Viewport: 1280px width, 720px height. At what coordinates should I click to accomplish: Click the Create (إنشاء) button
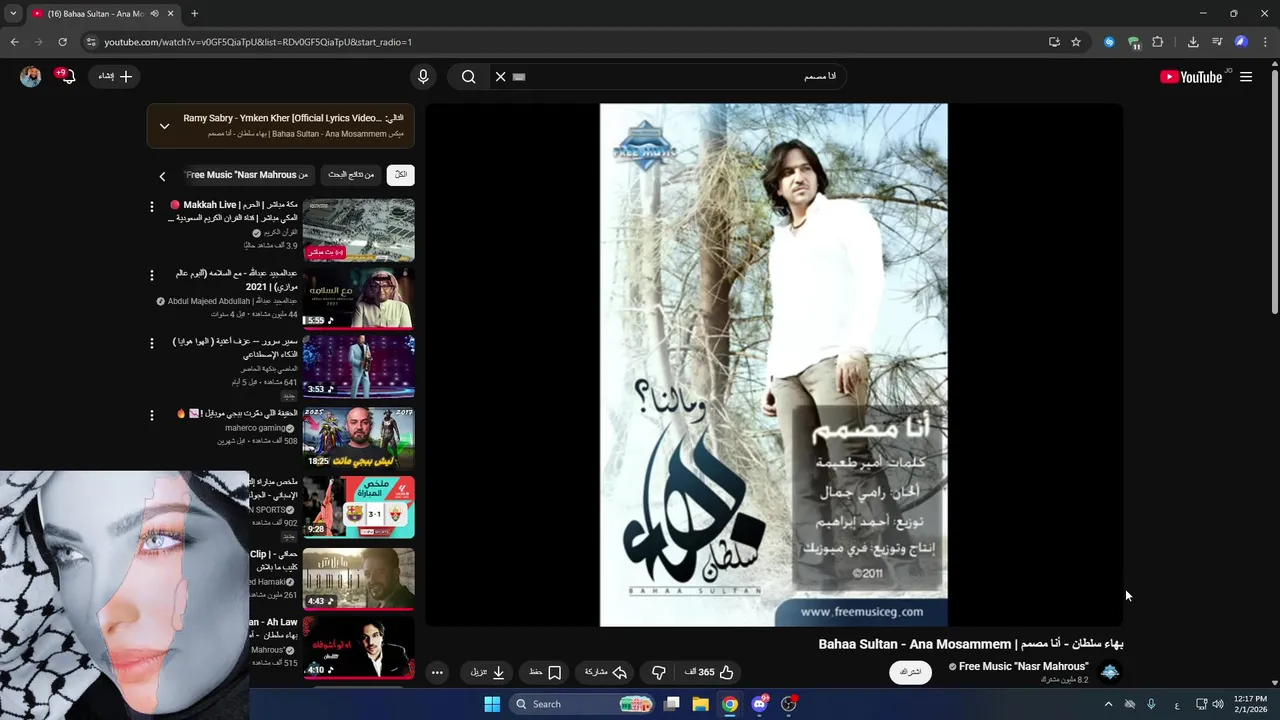point(115,77)
